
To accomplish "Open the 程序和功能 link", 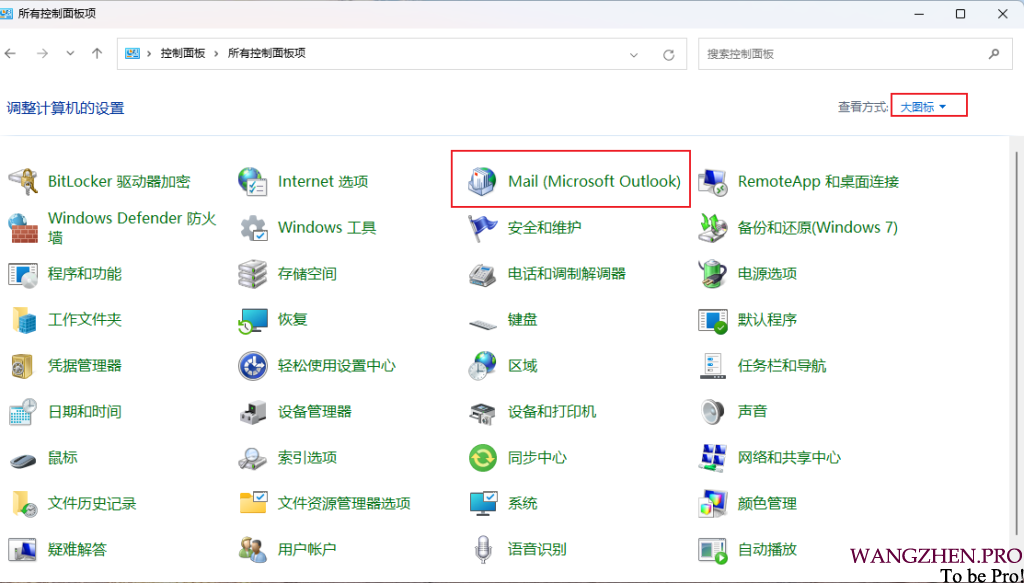I will pos(85,274).
